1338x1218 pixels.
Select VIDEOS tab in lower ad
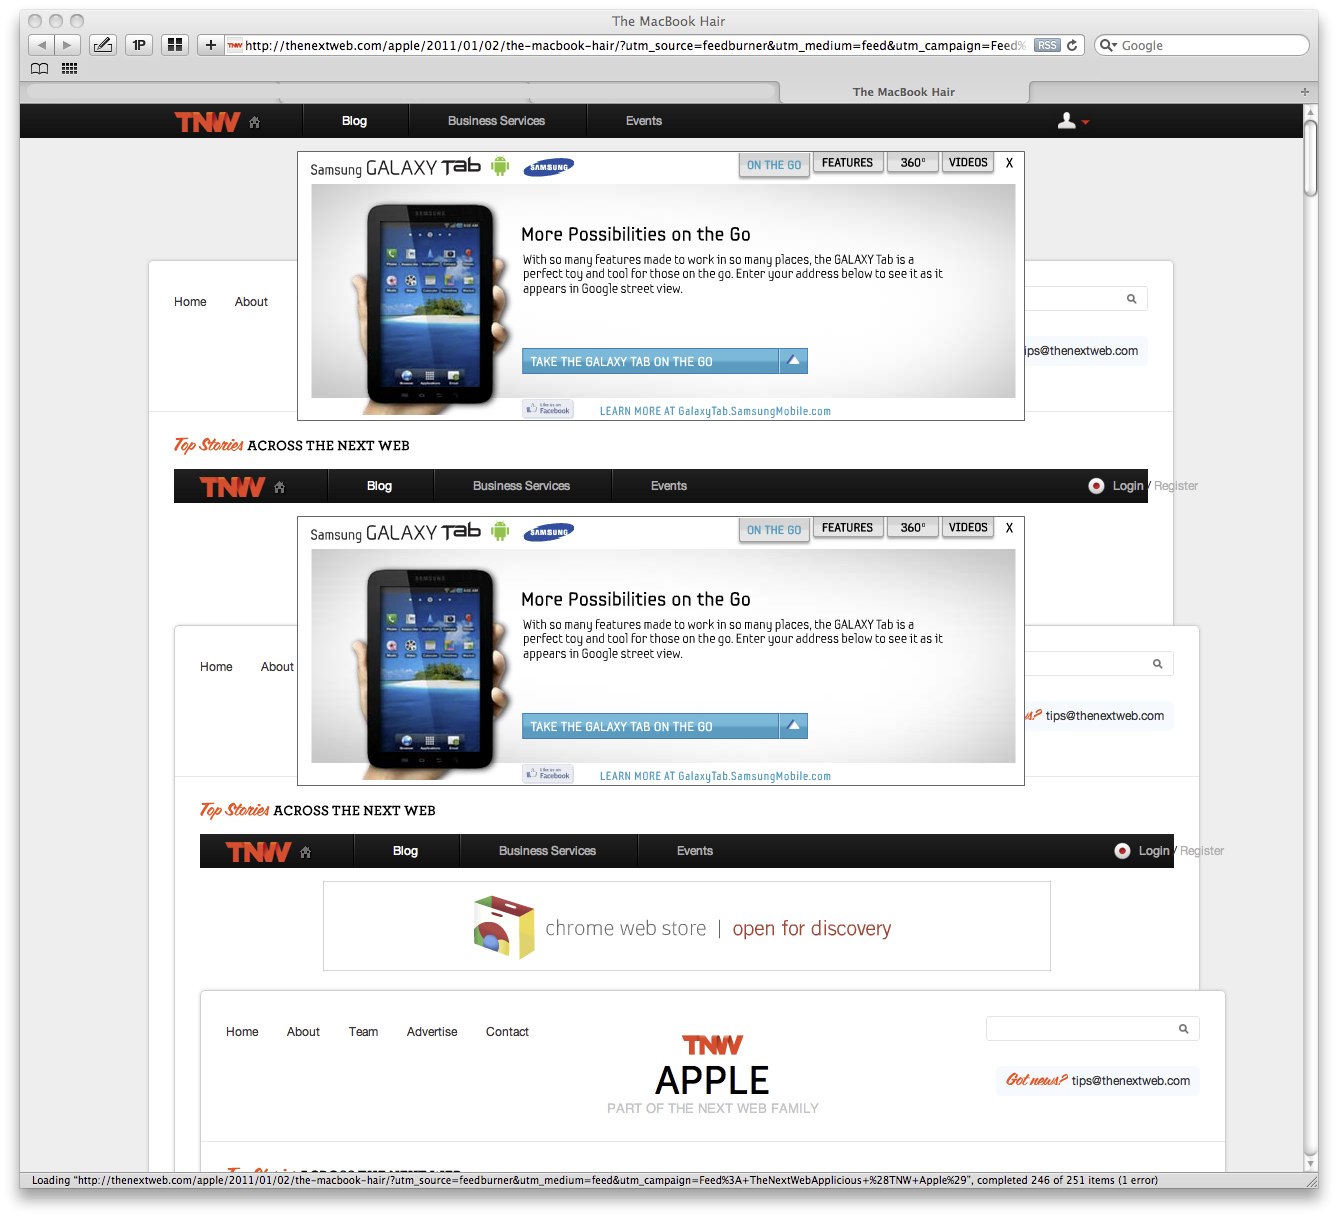coord(968,528)
